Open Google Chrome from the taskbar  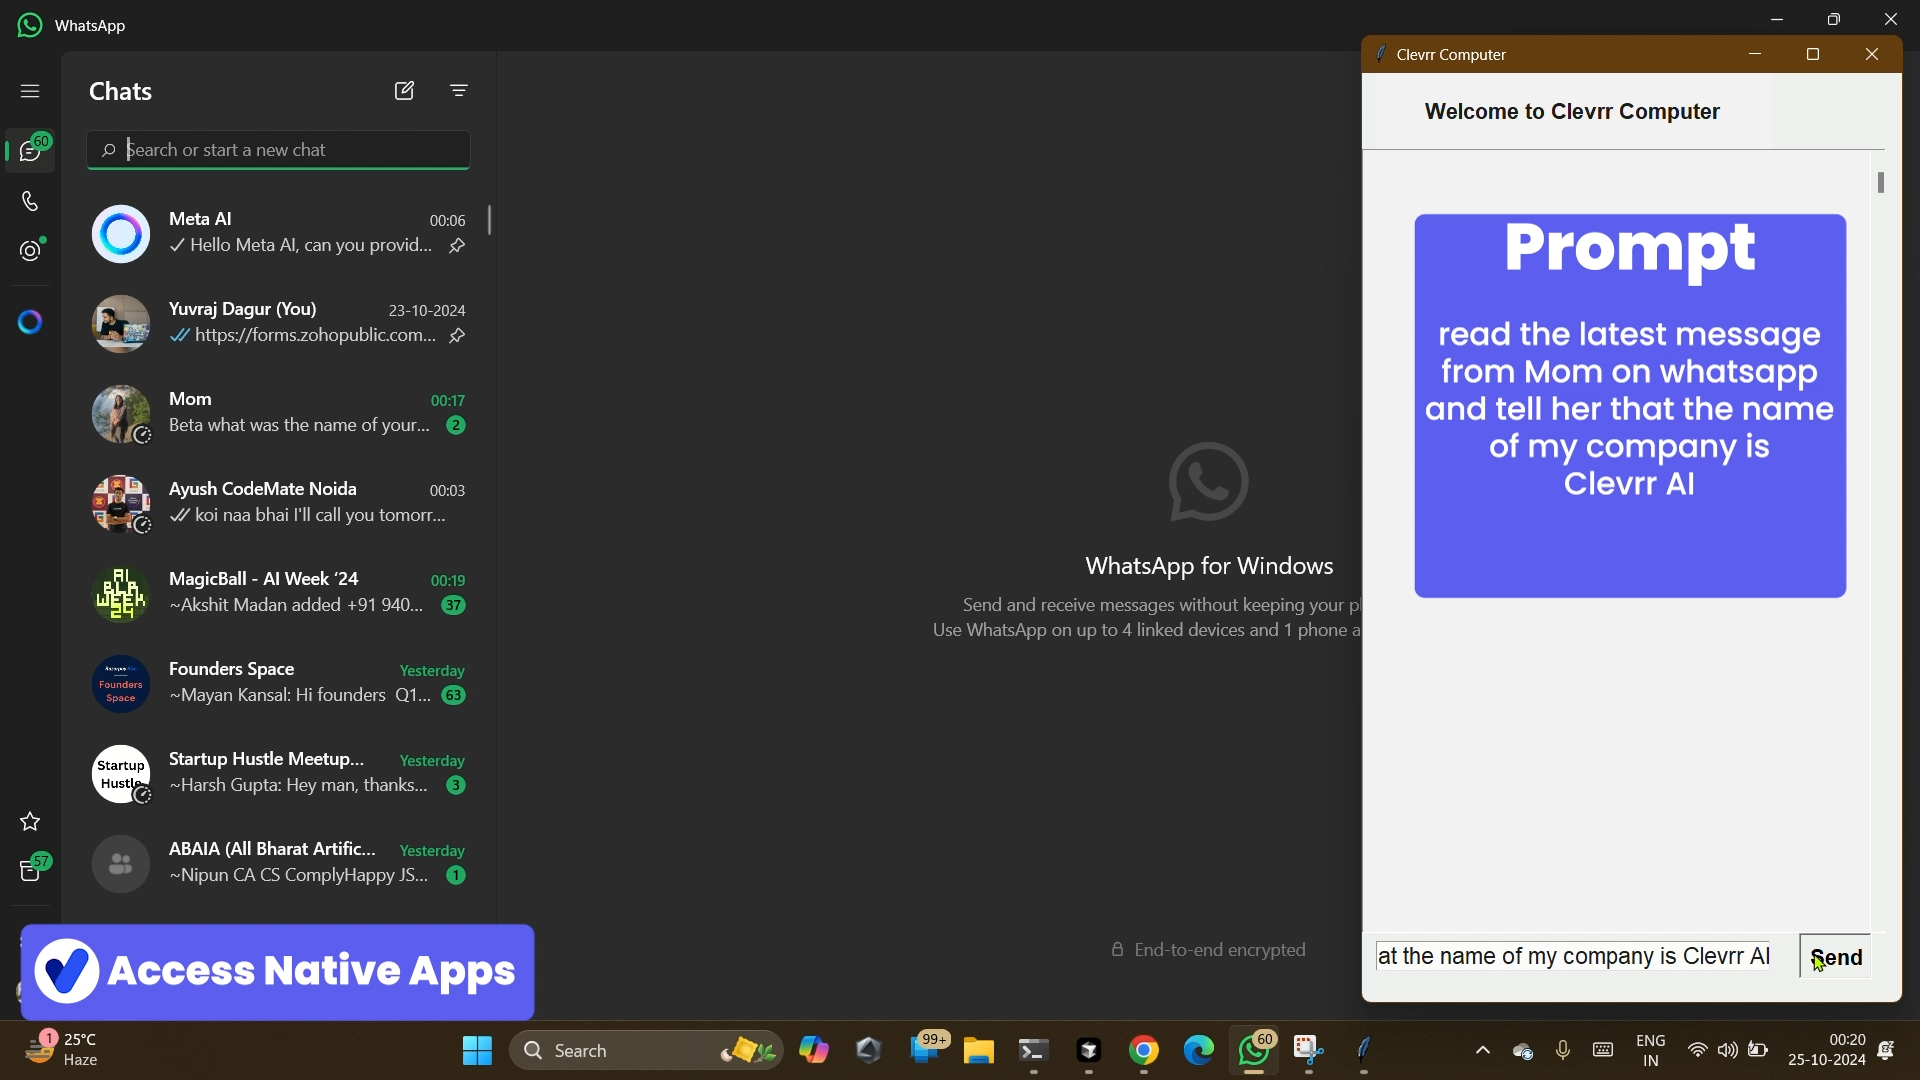tap(1144, 1051)
